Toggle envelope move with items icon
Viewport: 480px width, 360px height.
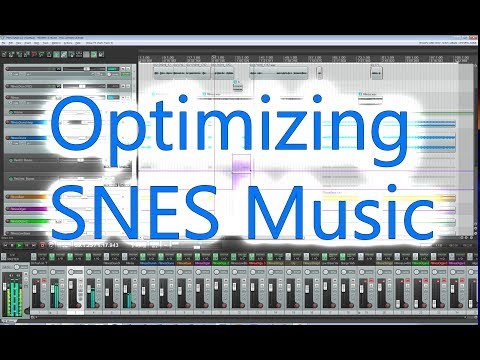pos(79,54)
